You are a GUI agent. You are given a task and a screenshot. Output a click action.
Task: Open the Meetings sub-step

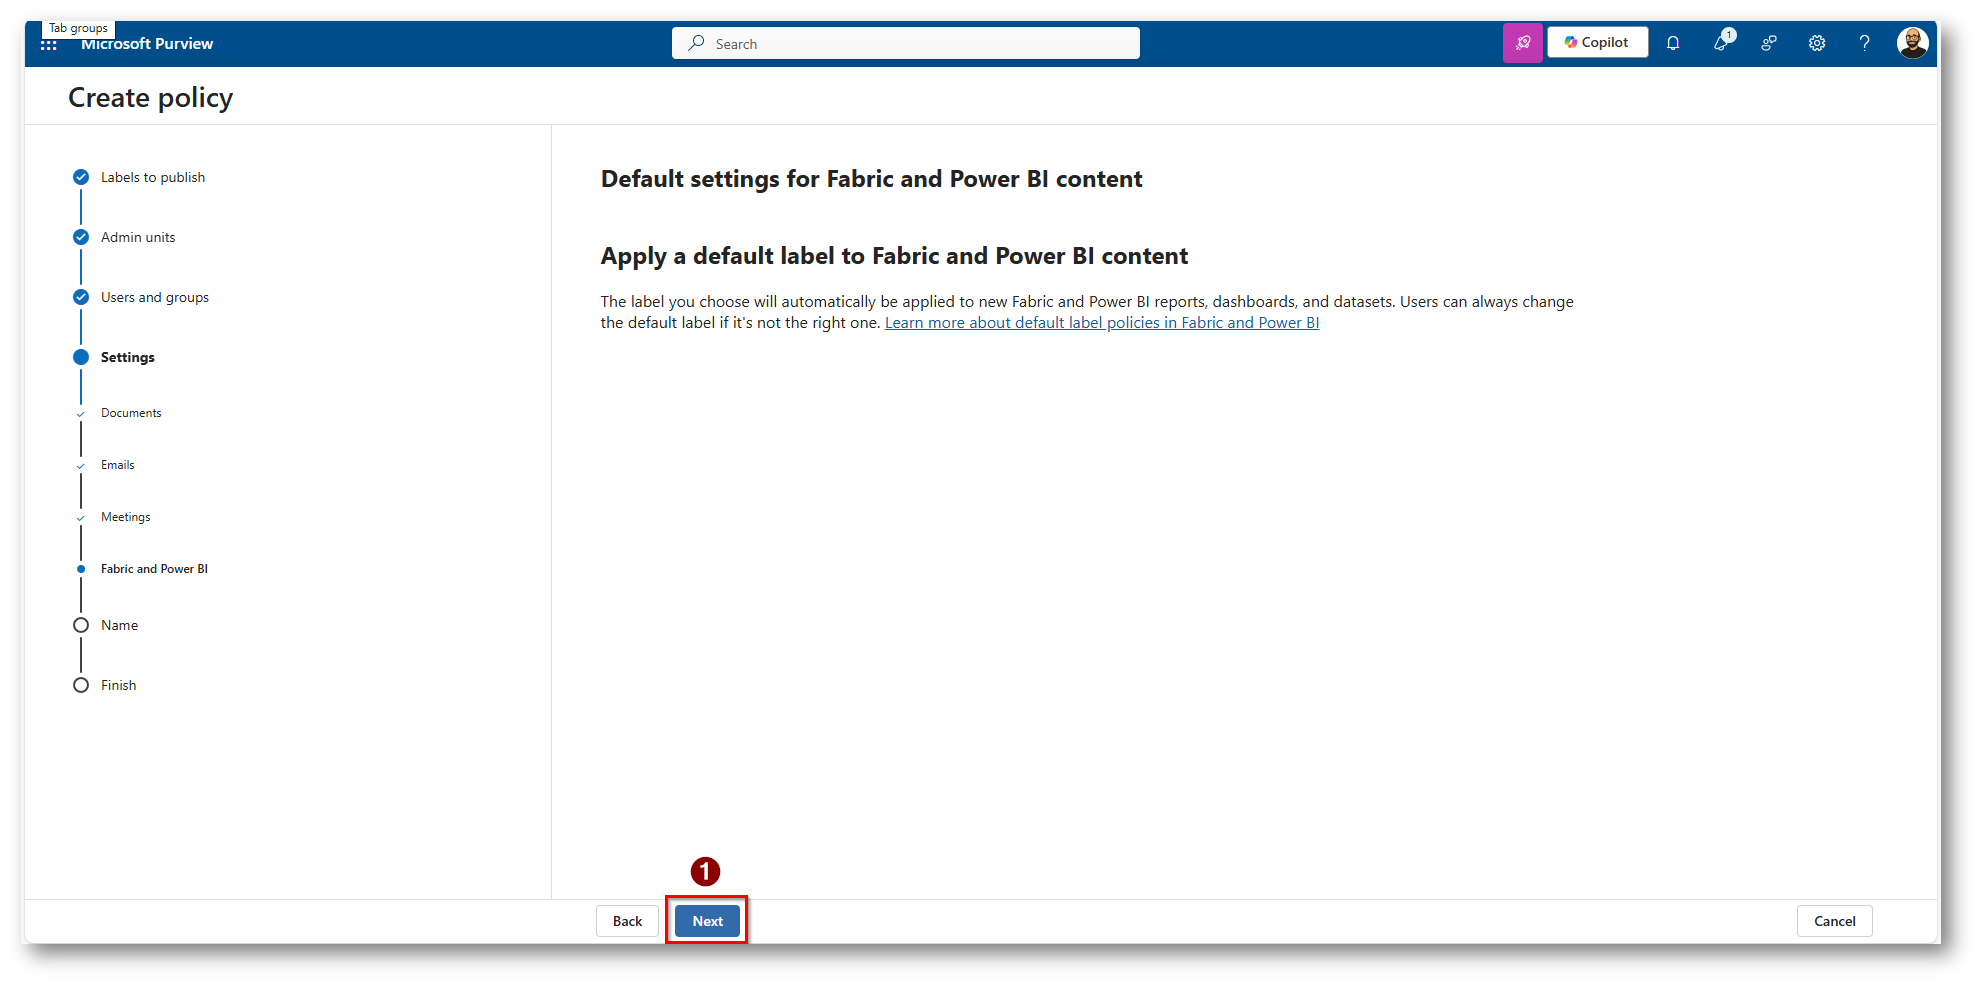click(x=126, y=517)
